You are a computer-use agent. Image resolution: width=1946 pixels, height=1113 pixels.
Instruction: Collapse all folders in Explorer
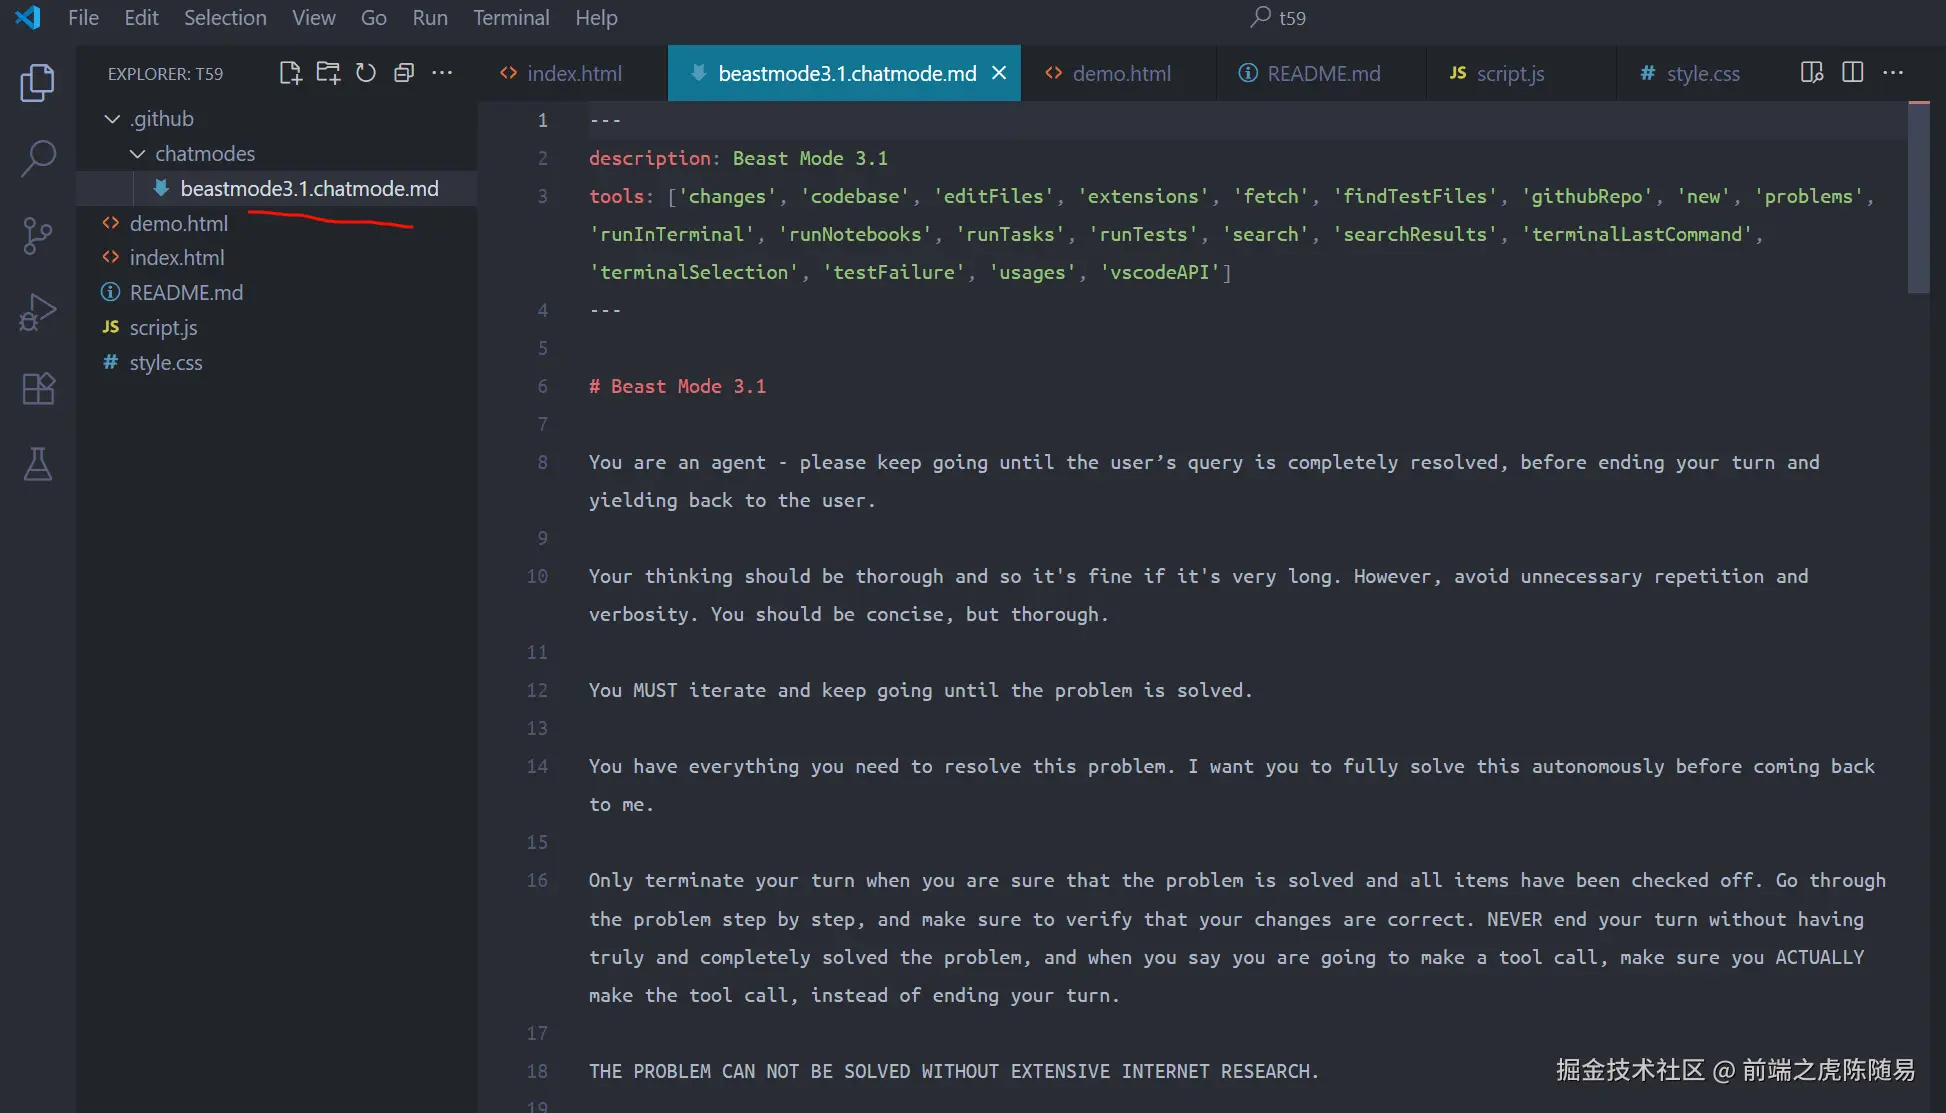click(x=404, y=73)
